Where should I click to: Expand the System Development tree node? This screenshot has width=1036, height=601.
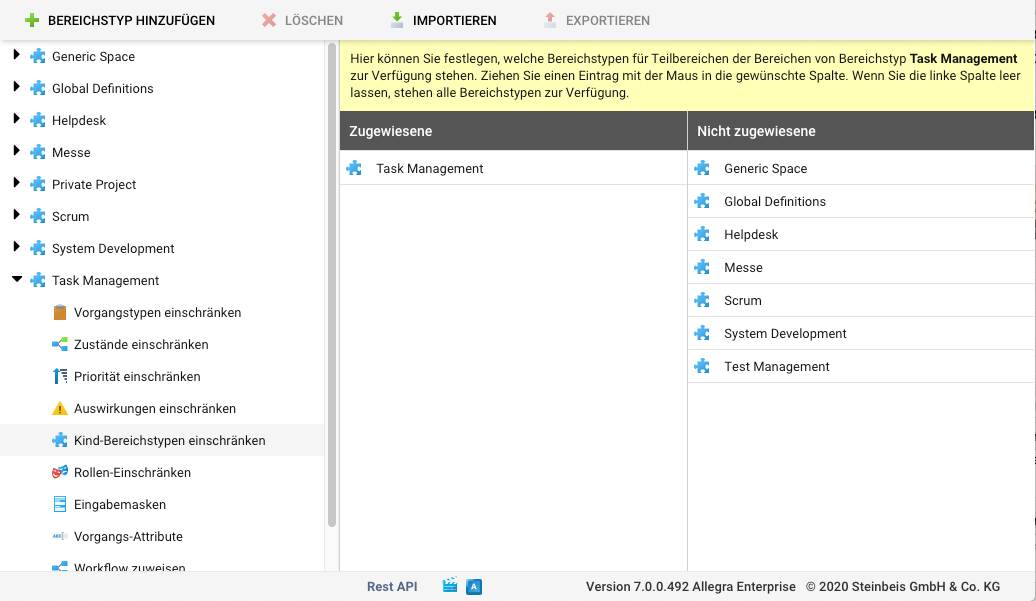click(x=16, y=248)
